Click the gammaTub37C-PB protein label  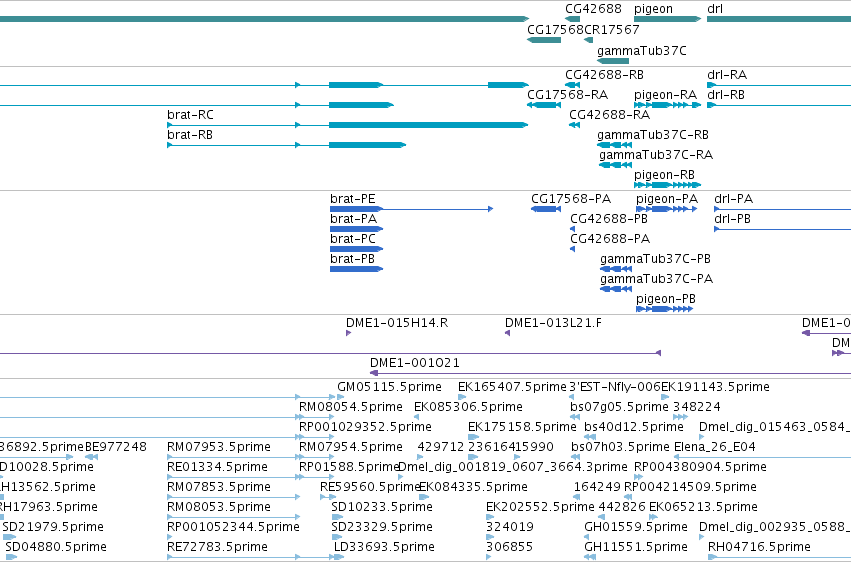(656, 259)
